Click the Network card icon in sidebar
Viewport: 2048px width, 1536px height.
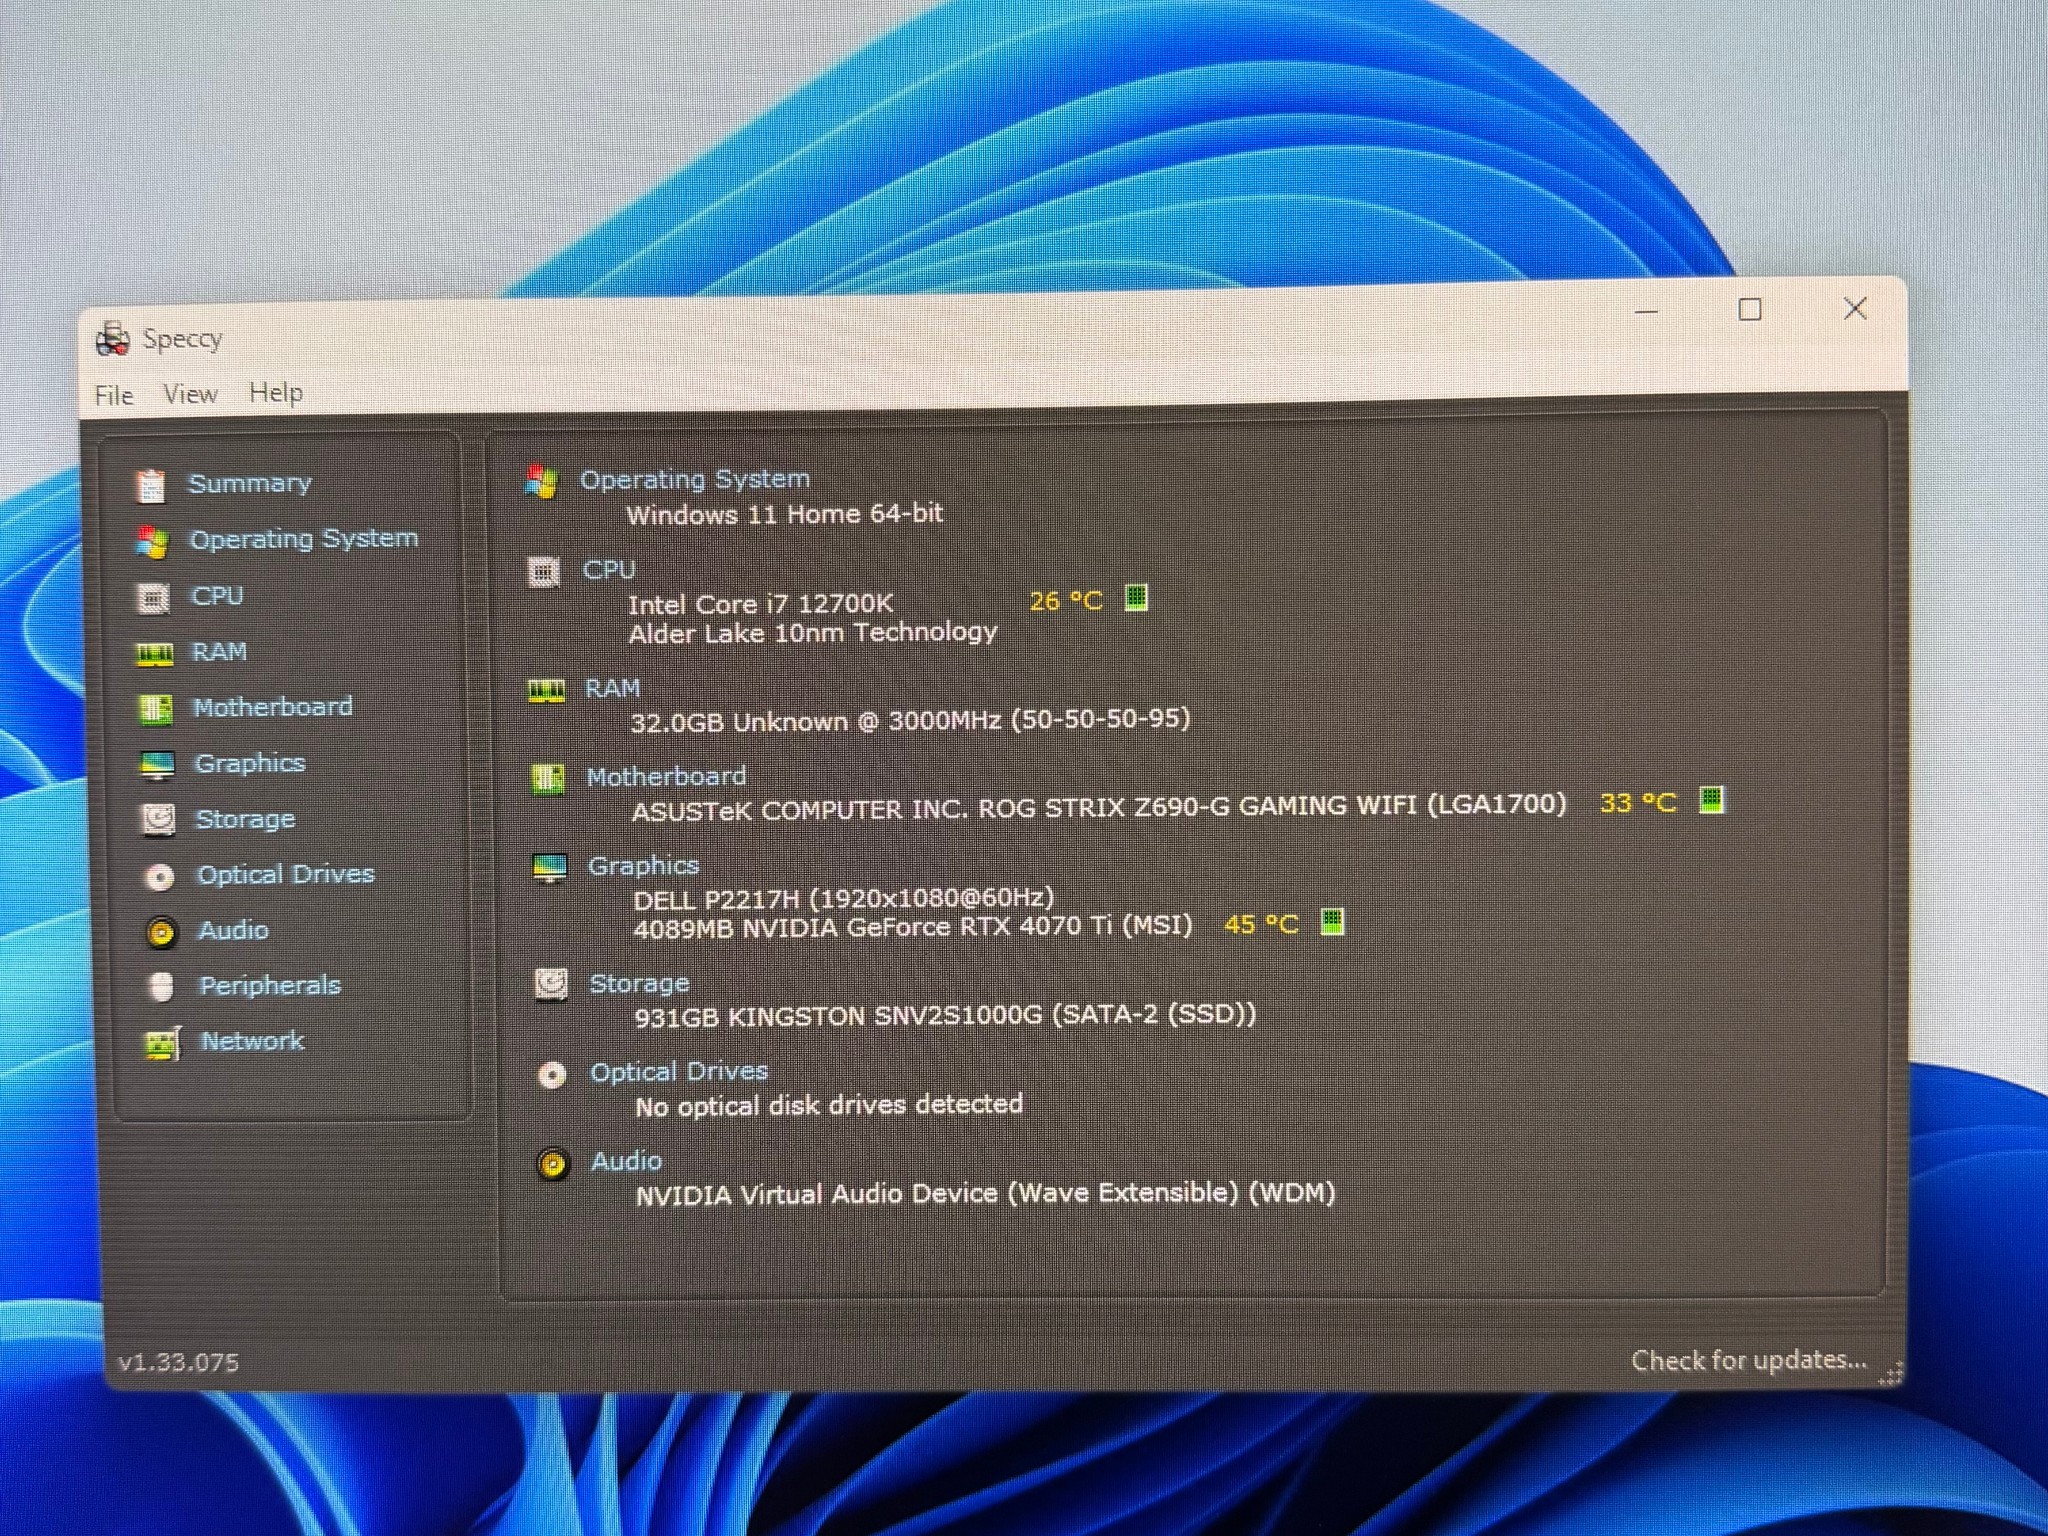[163, 1044]
